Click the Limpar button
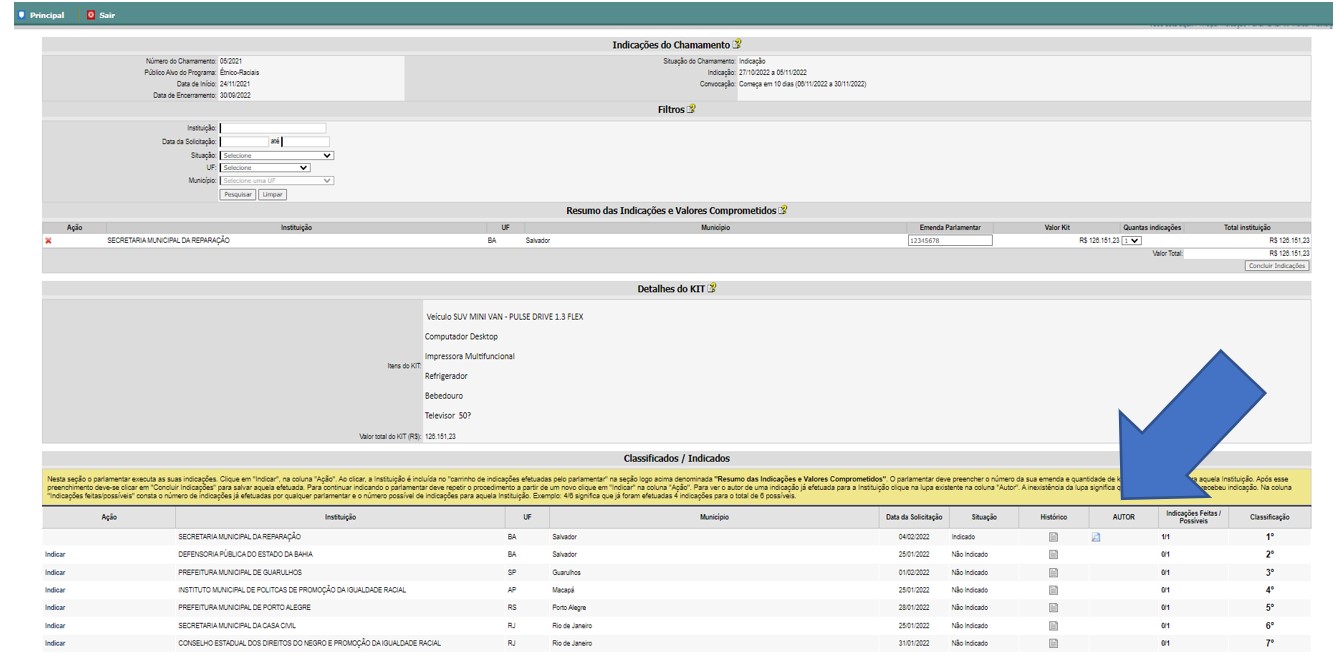The width and height of the screenshot is (1340, 656). pos(272,194)
